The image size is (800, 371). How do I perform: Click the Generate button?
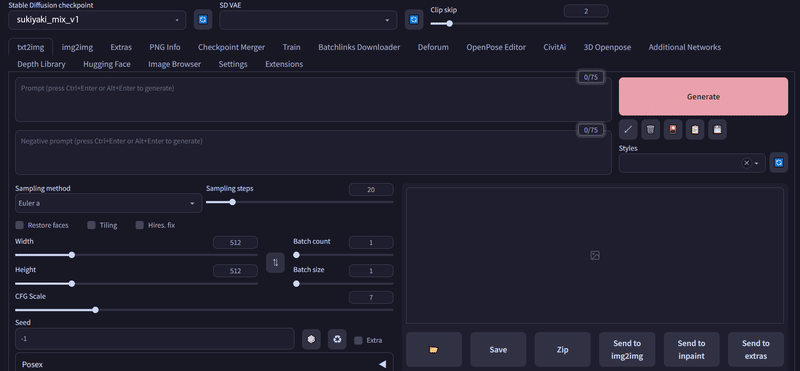(x=703, y=96)
